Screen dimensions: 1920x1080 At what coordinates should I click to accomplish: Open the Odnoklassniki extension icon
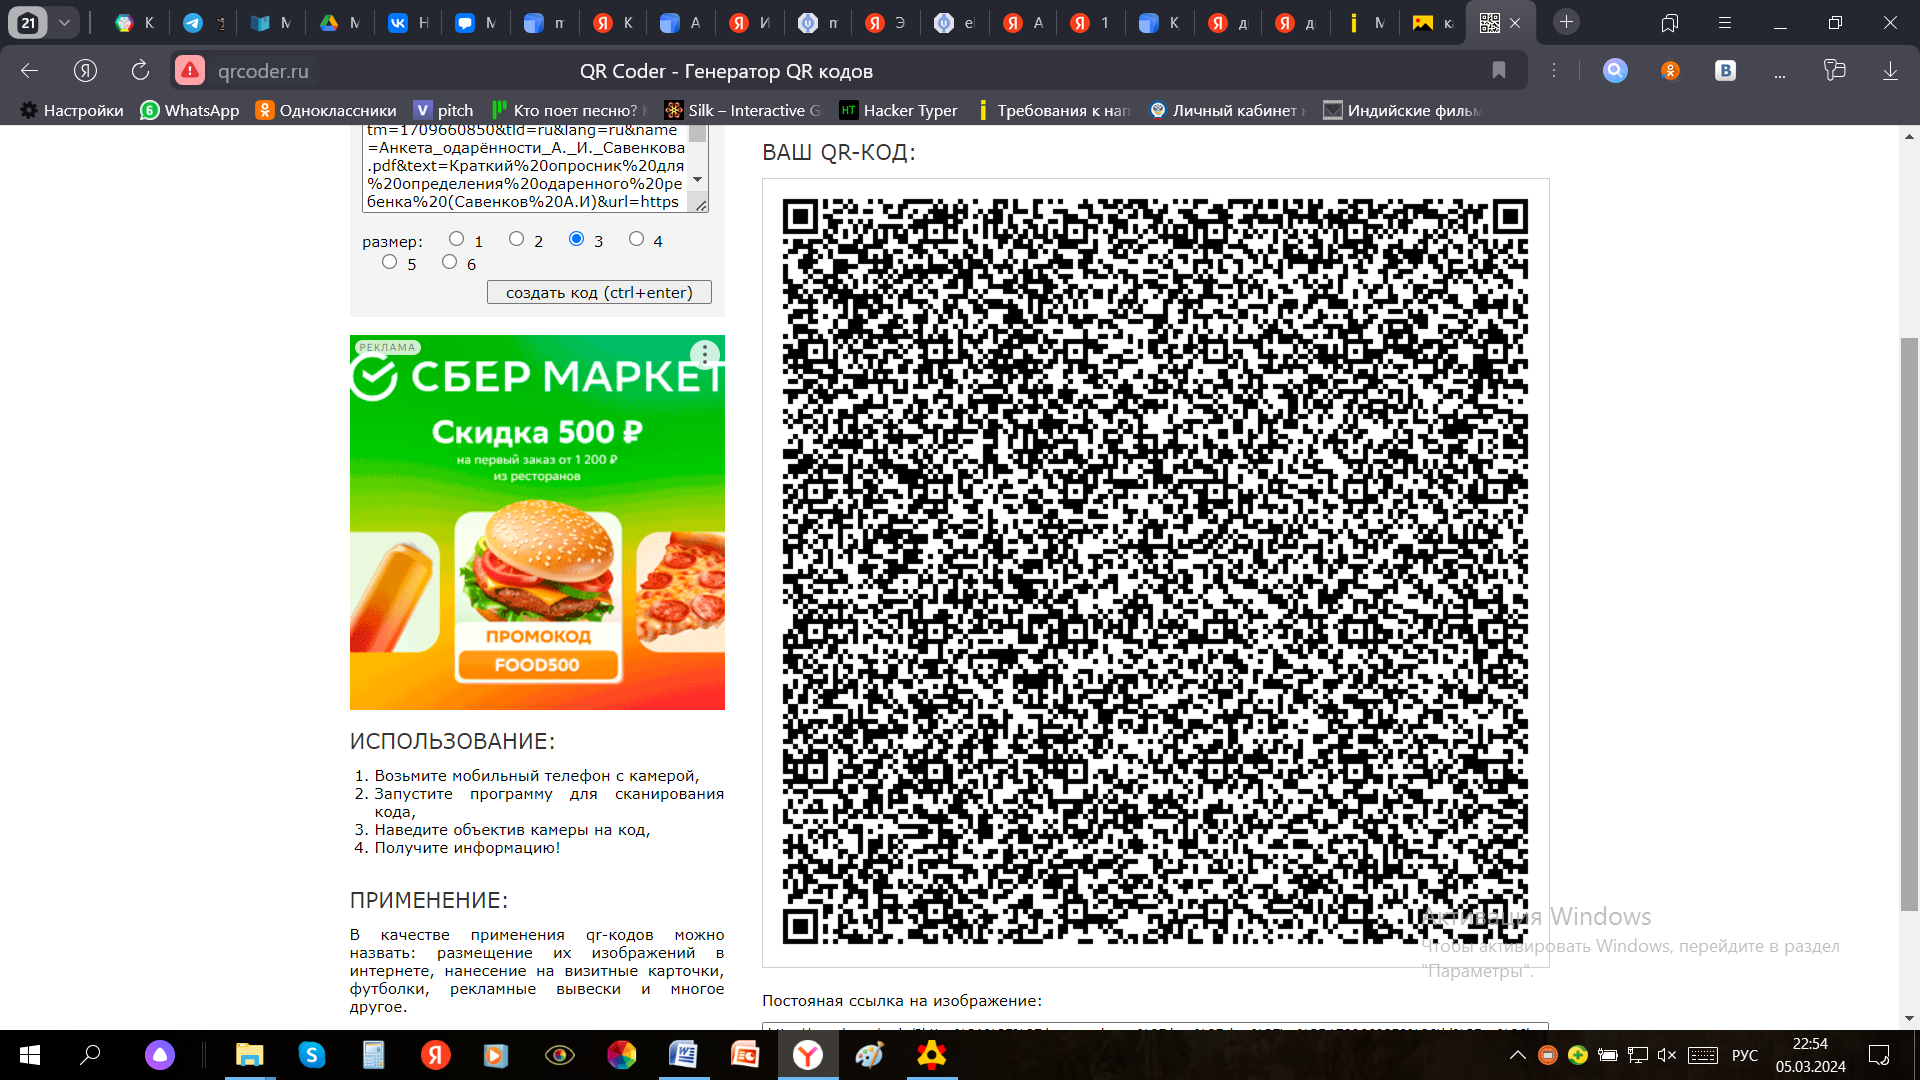coord(1670,70)
